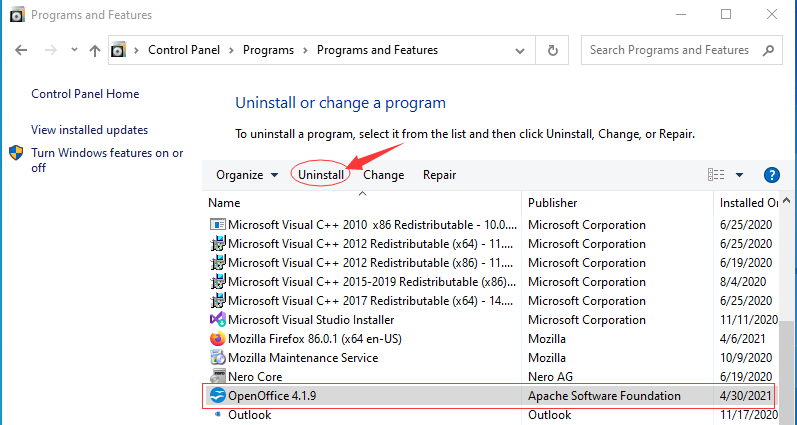Click the address bar Control Panel icon
Image resolution: width=797 pixels, height=425 pixels.
pos(118,50)
